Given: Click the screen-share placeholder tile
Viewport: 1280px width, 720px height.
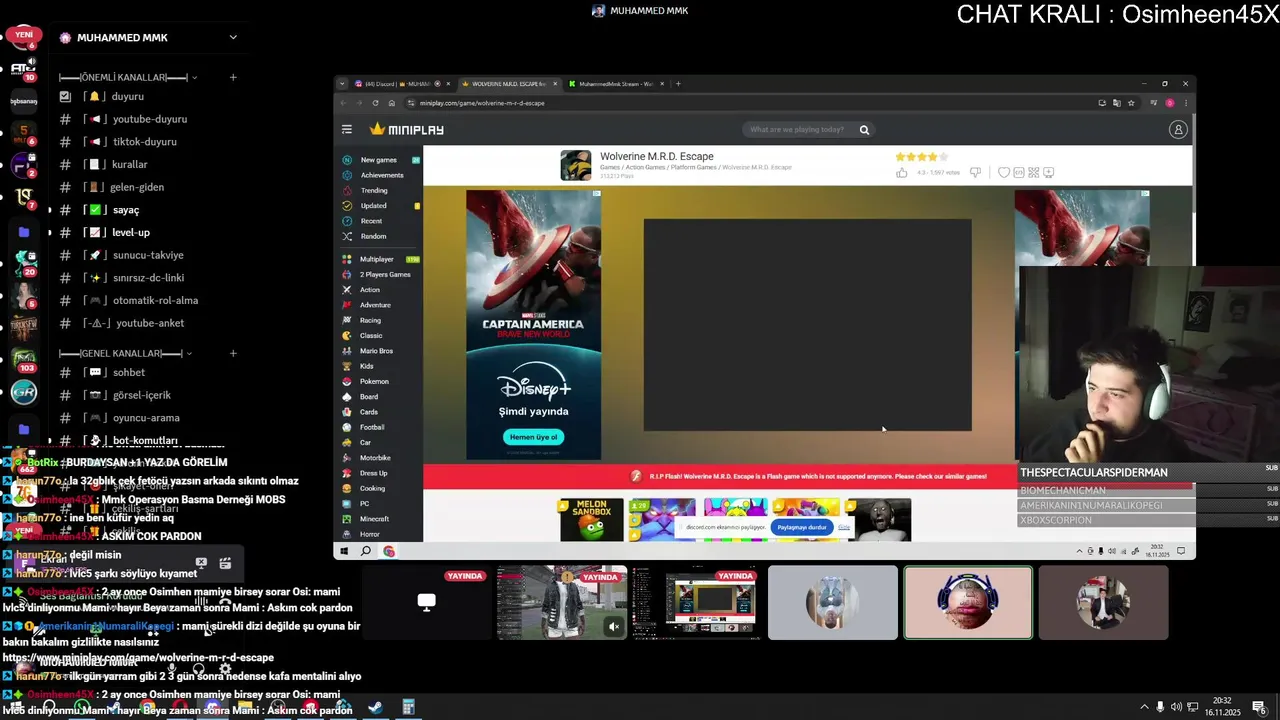Looking at the screenshot, I should pos(427,602).
